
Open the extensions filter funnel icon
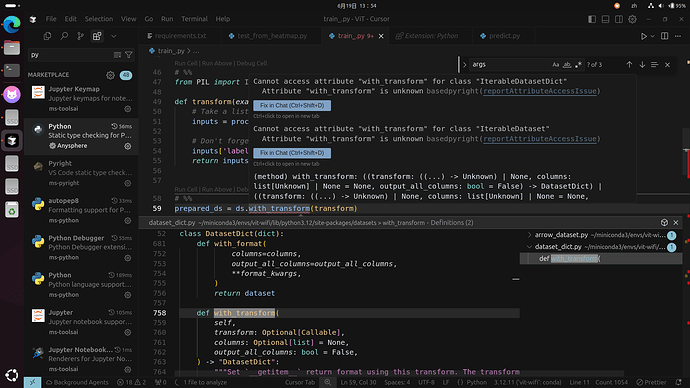(128, 55)
